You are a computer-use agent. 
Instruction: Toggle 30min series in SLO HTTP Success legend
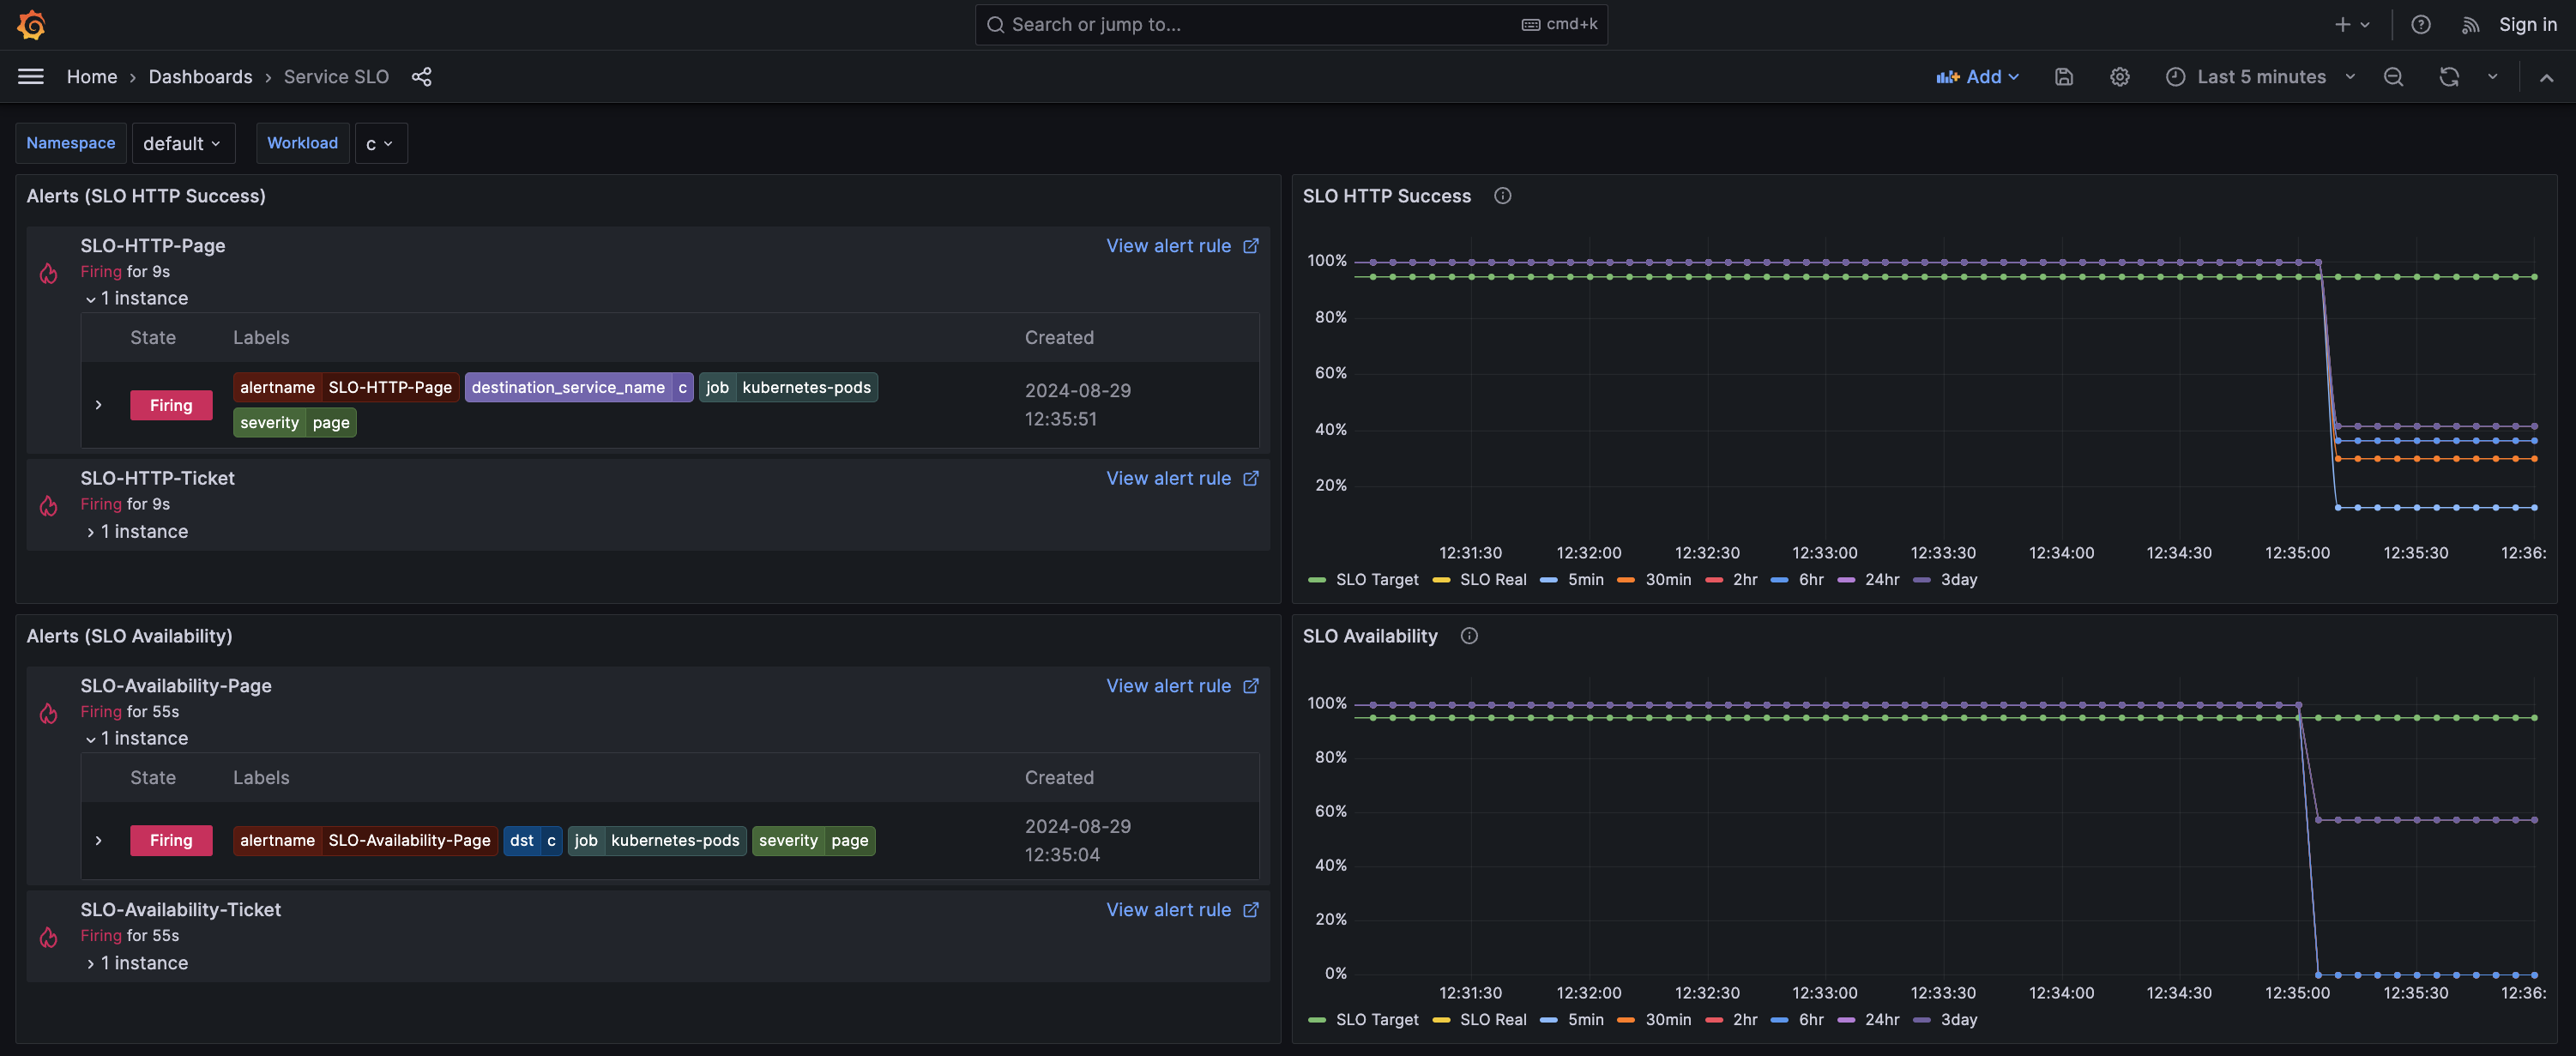pyautogui.click(x=1667, y=580)
